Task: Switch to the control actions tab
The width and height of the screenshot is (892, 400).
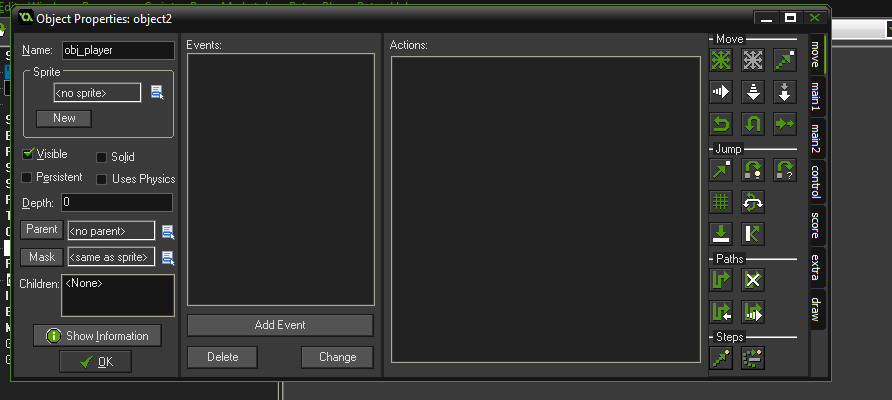Action: pos(816,182)
